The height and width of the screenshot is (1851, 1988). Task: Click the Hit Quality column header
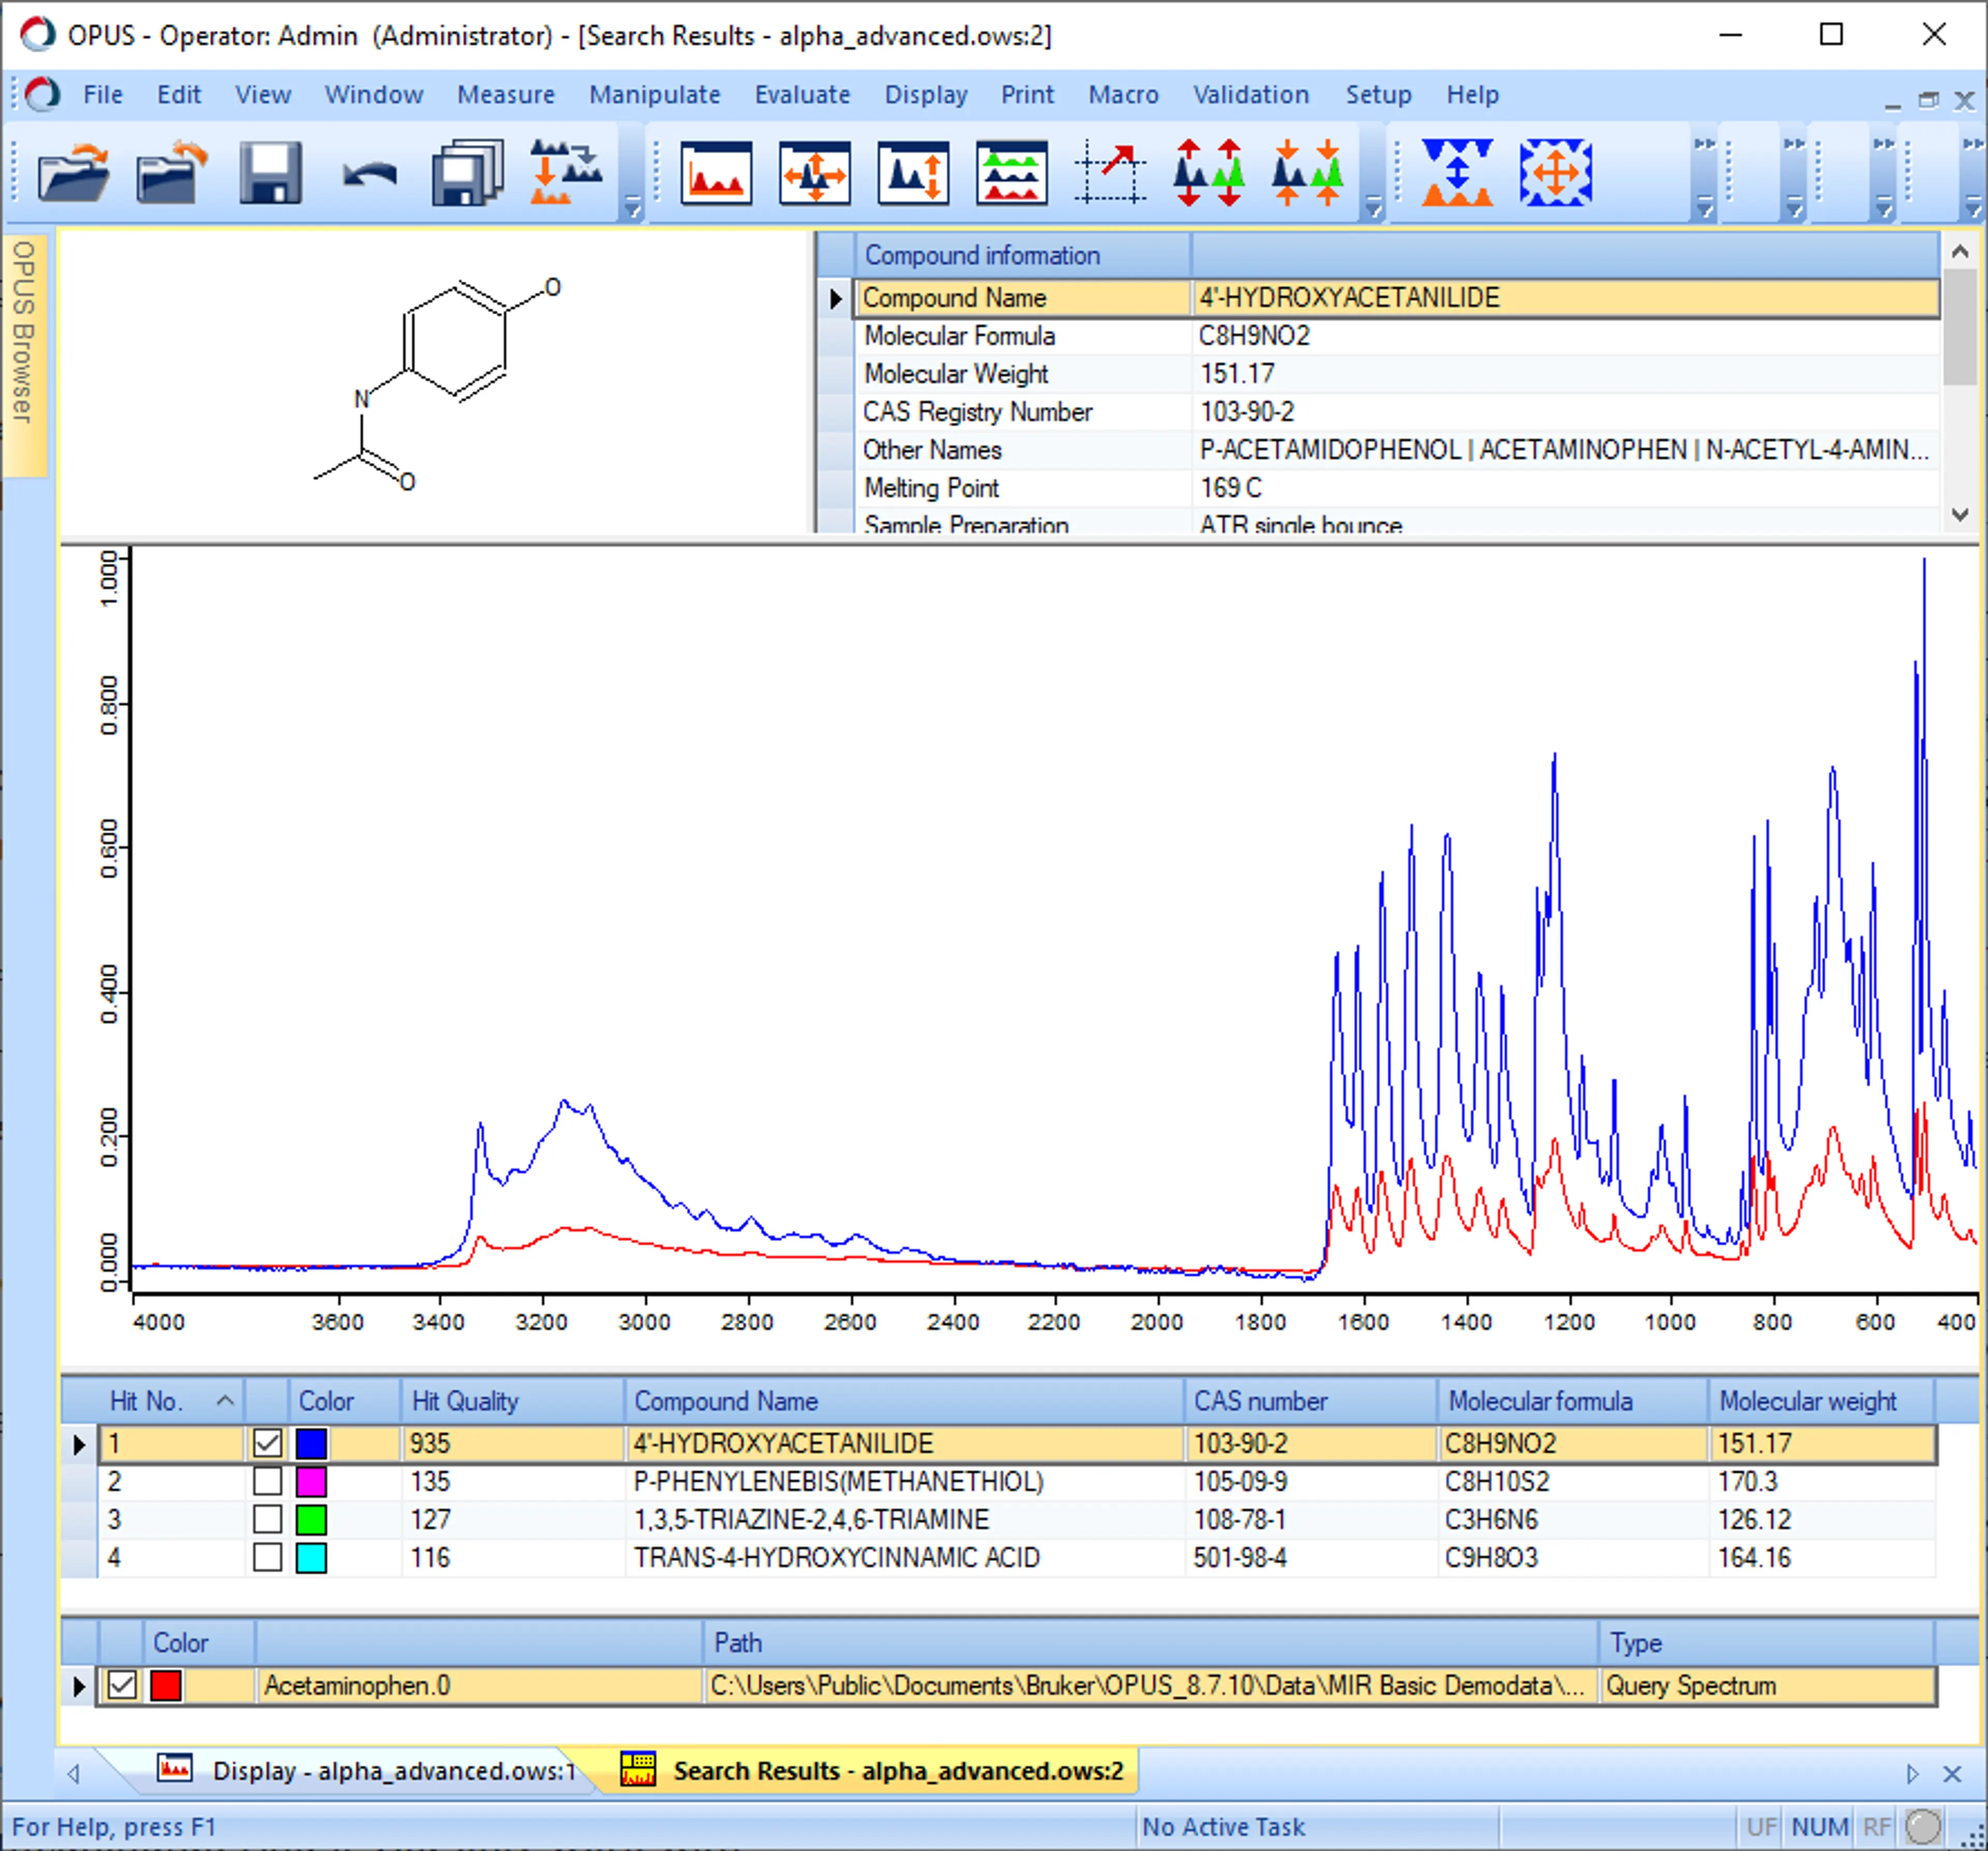point(512,1401)
